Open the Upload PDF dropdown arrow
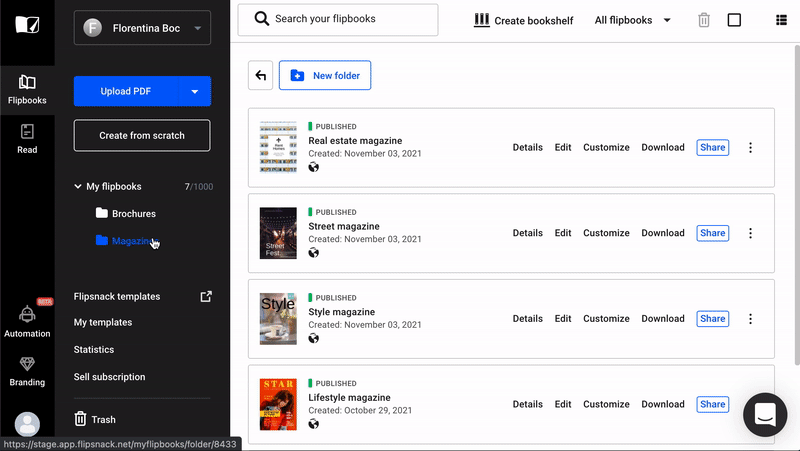 click(x=195, y=91)
